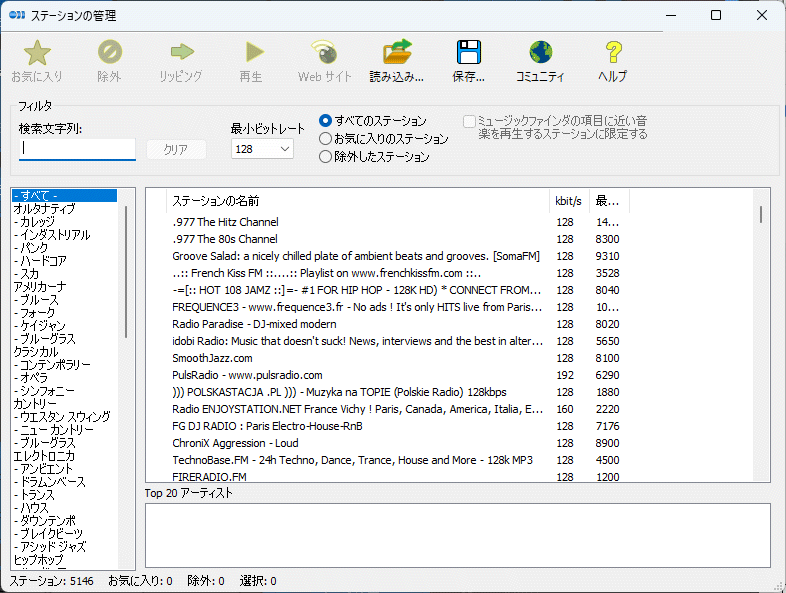Enable the ミュージックファインダ limit checkbox
Screen dimensions: 786x593
[x=469, y=121]
